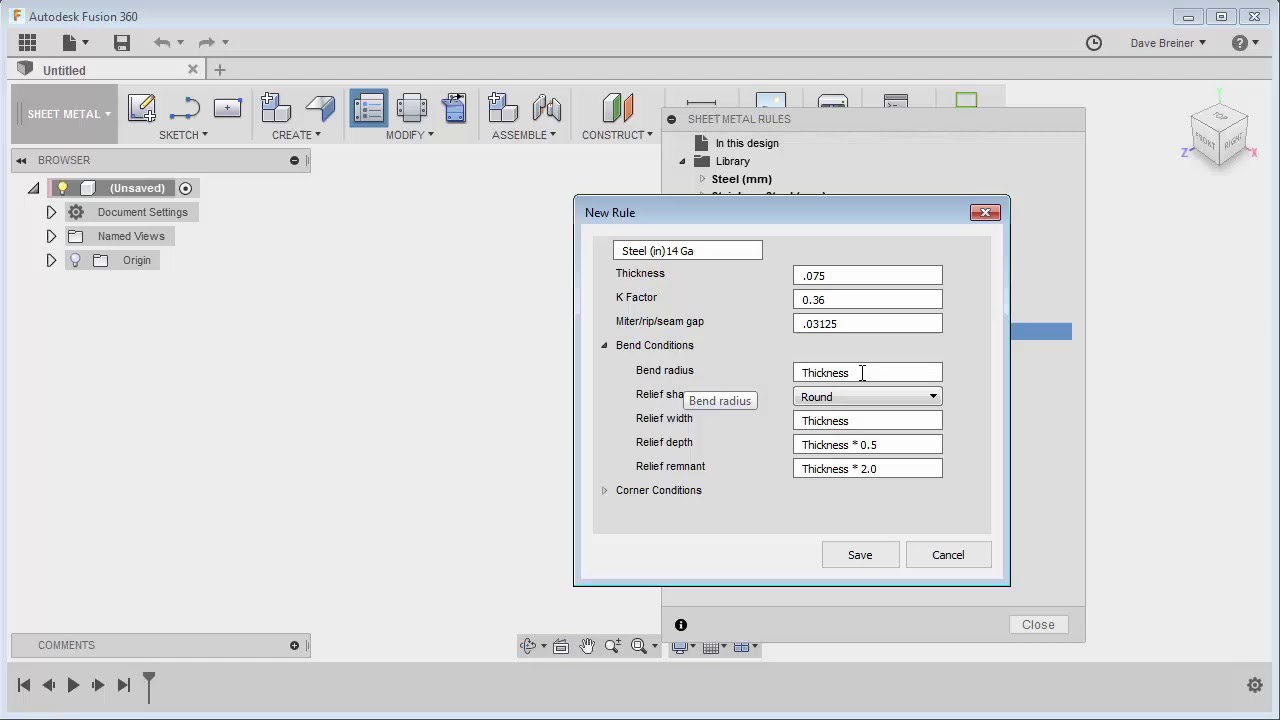Click Close in Sheet Metal Rules panel
The image size is (1280, 720).
click(1038, 625)
